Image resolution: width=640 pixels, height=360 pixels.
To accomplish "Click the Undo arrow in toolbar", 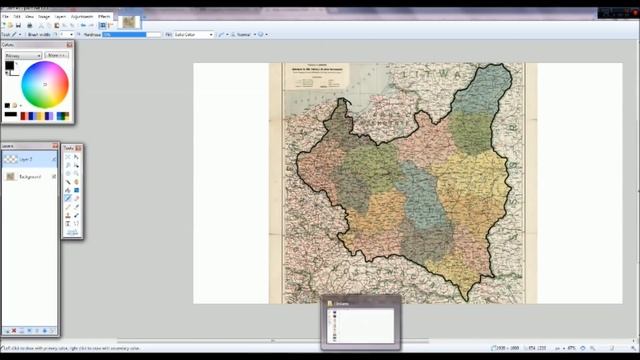I will [83, 25].
